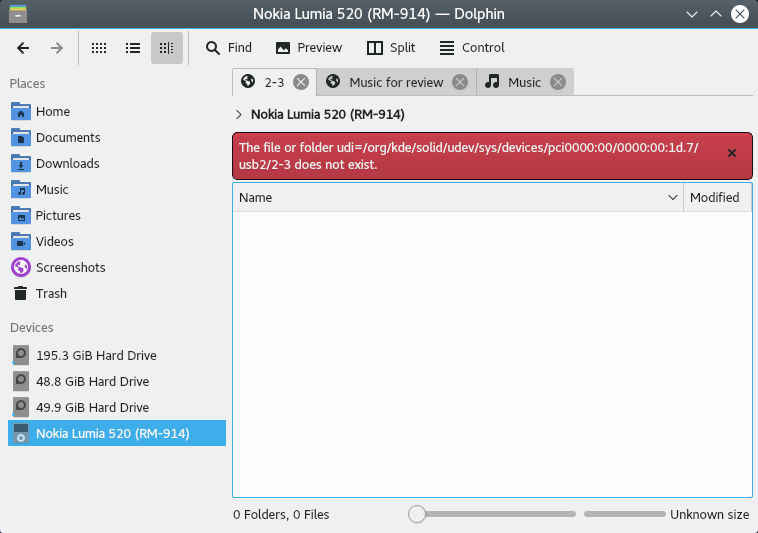The height and width of the screenshot is (533, 758).
Task: Toggle file Preview
Action: click(309, 48)
